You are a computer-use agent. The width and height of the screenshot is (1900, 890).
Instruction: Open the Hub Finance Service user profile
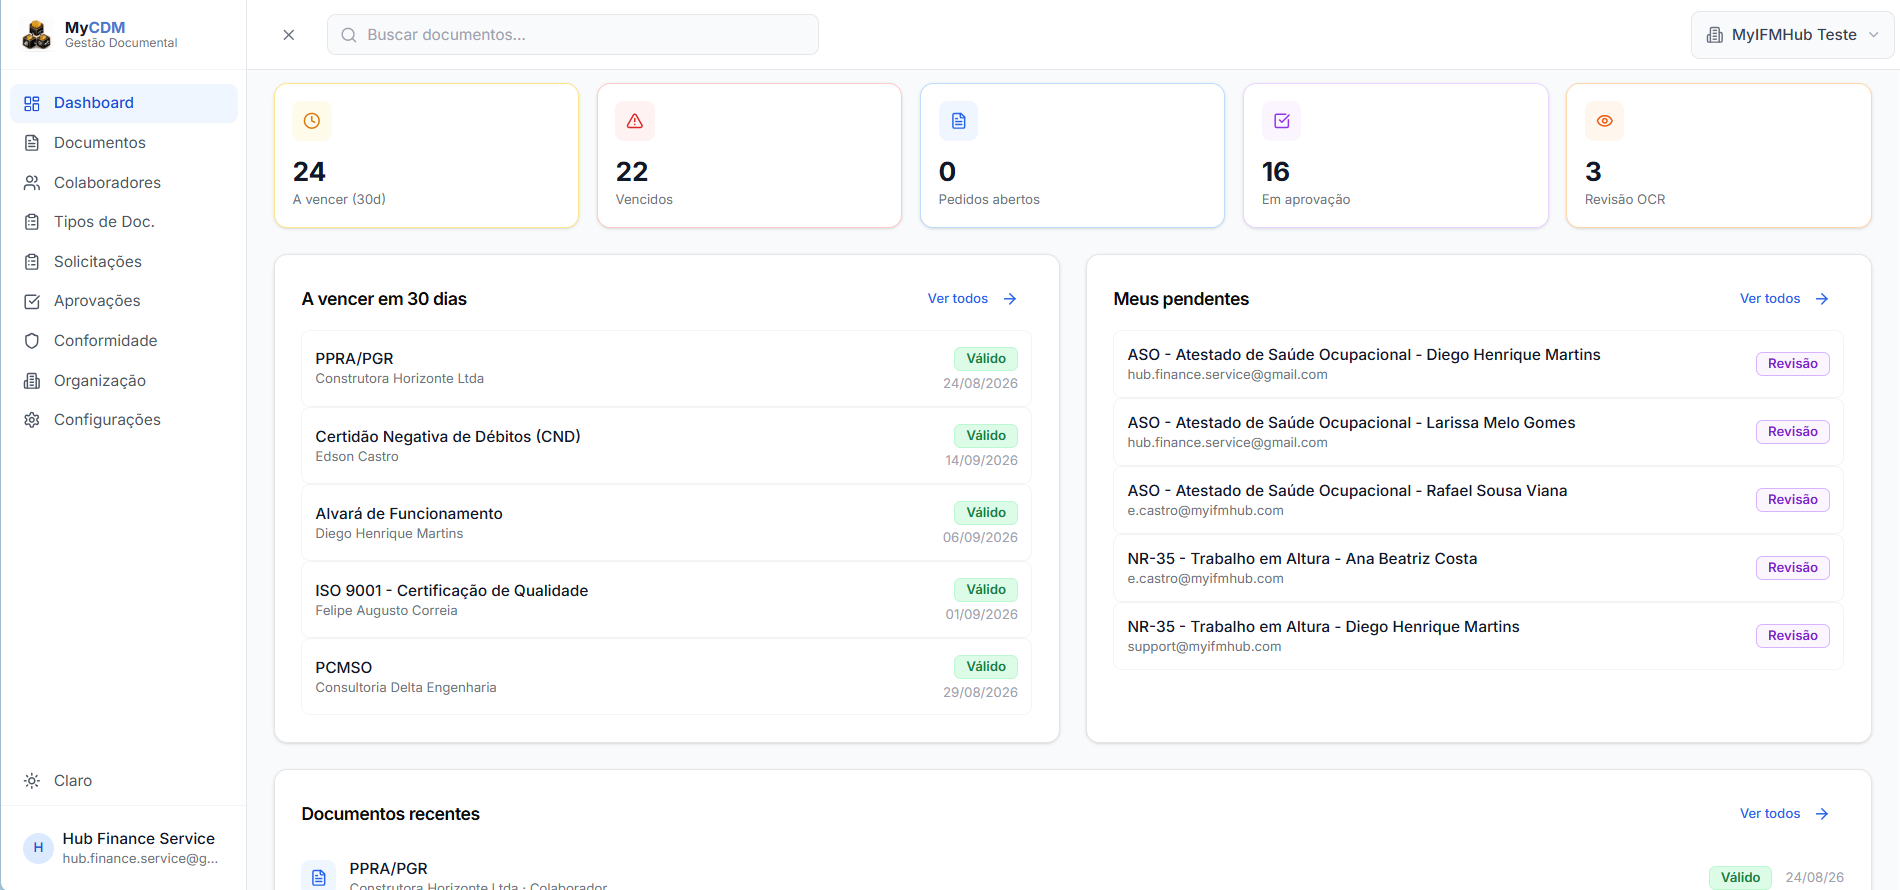point(124,848)
